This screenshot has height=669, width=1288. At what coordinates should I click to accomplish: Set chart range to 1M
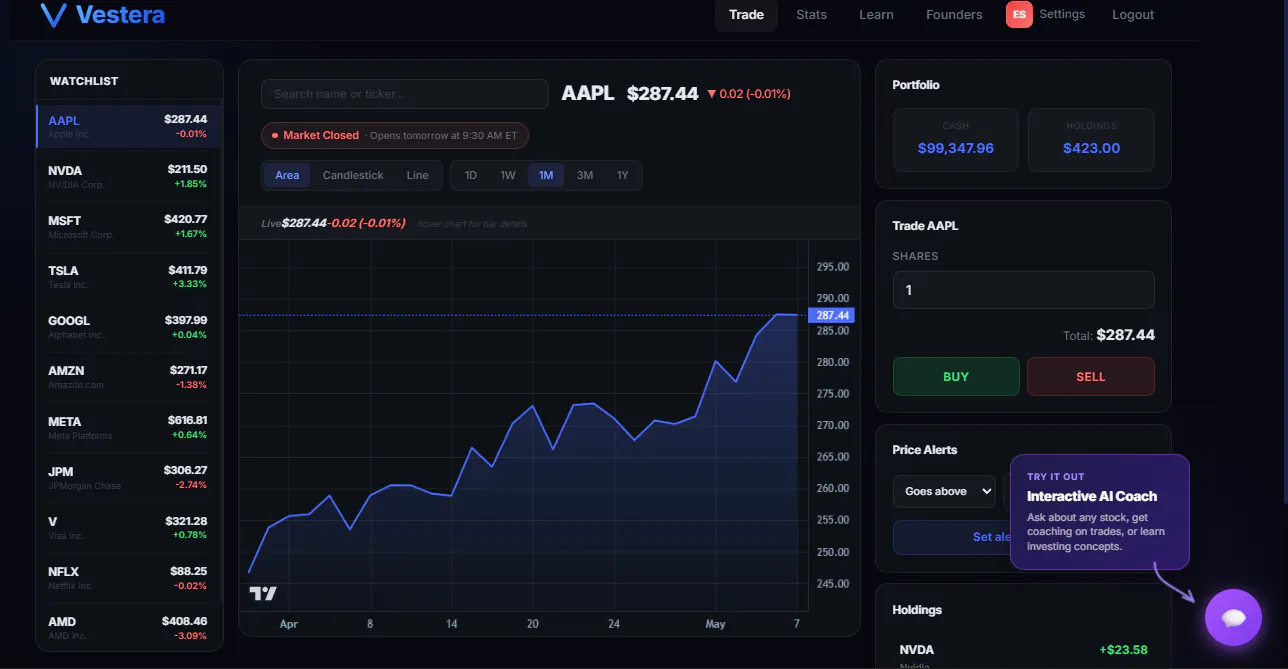point(546,175)
